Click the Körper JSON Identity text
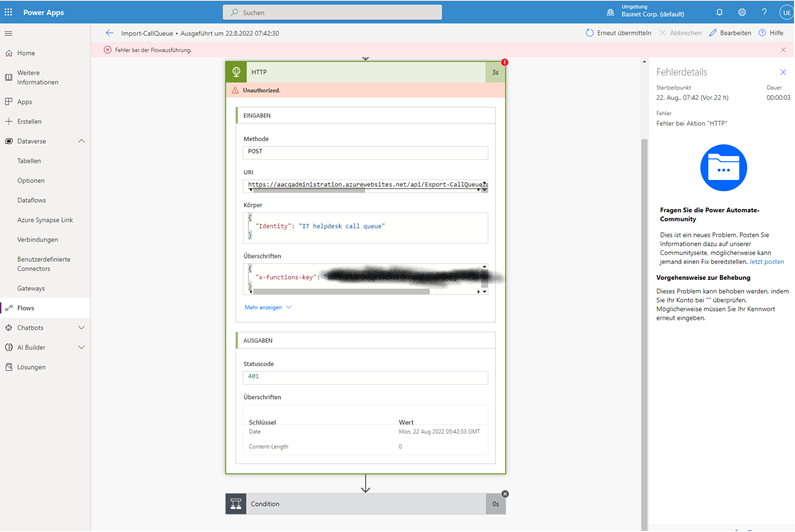 click(x=320, y=226)
